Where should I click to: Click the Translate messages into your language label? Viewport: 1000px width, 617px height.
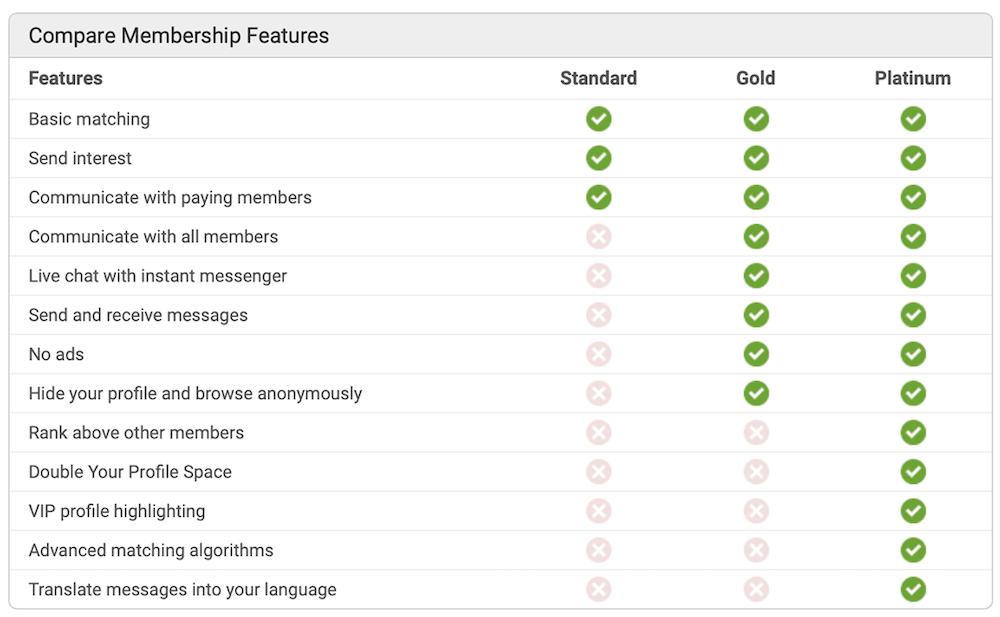pos(182,590)
